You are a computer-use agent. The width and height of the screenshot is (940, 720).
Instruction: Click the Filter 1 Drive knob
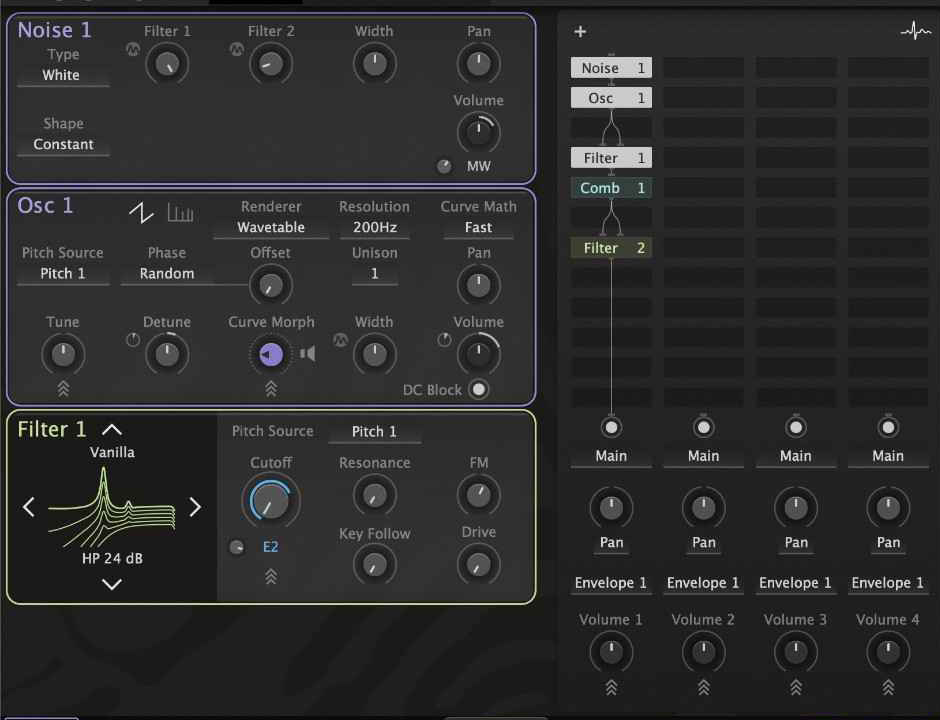478,564
